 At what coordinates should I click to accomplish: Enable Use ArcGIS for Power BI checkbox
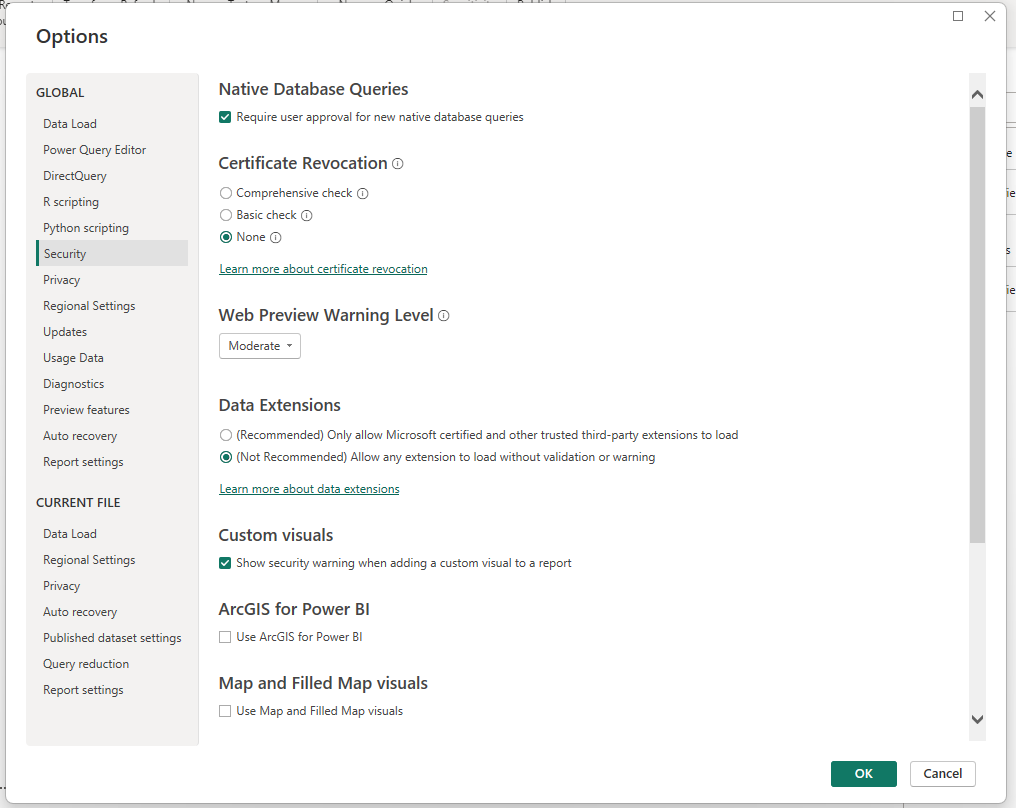225,637
